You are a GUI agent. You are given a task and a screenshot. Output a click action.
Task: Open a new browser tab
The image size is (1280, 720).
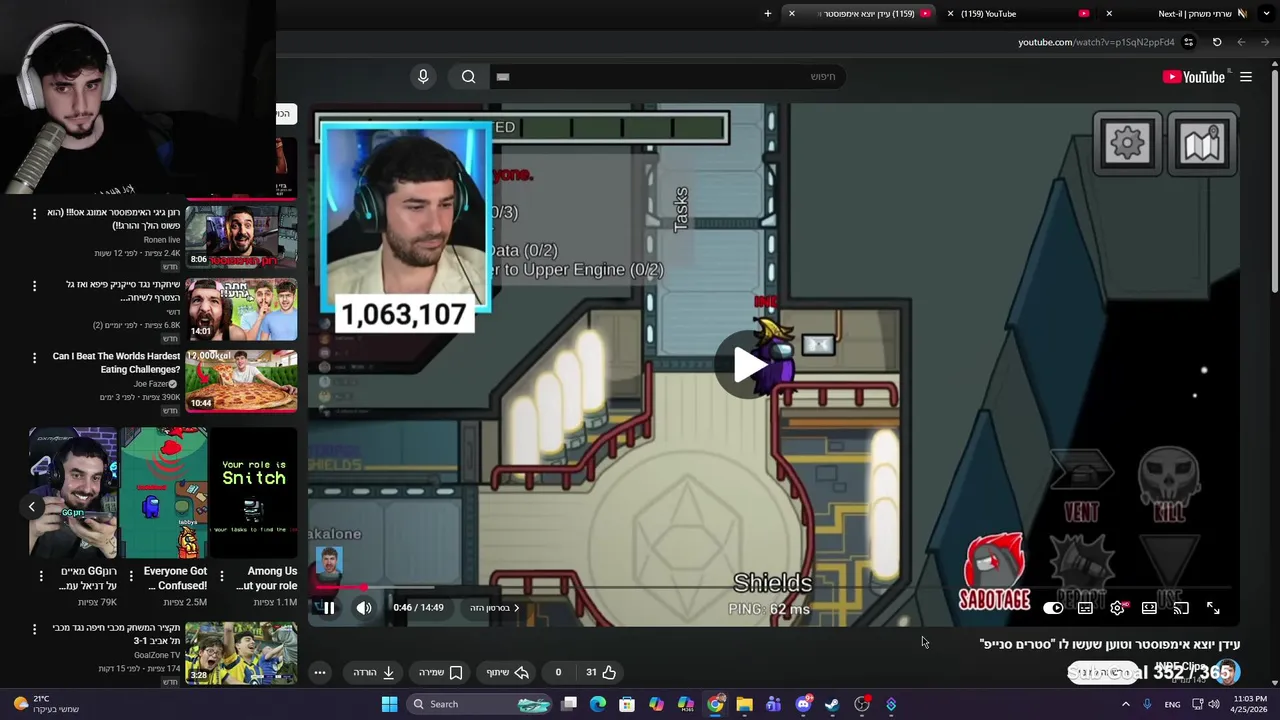(x=768, y=14)
